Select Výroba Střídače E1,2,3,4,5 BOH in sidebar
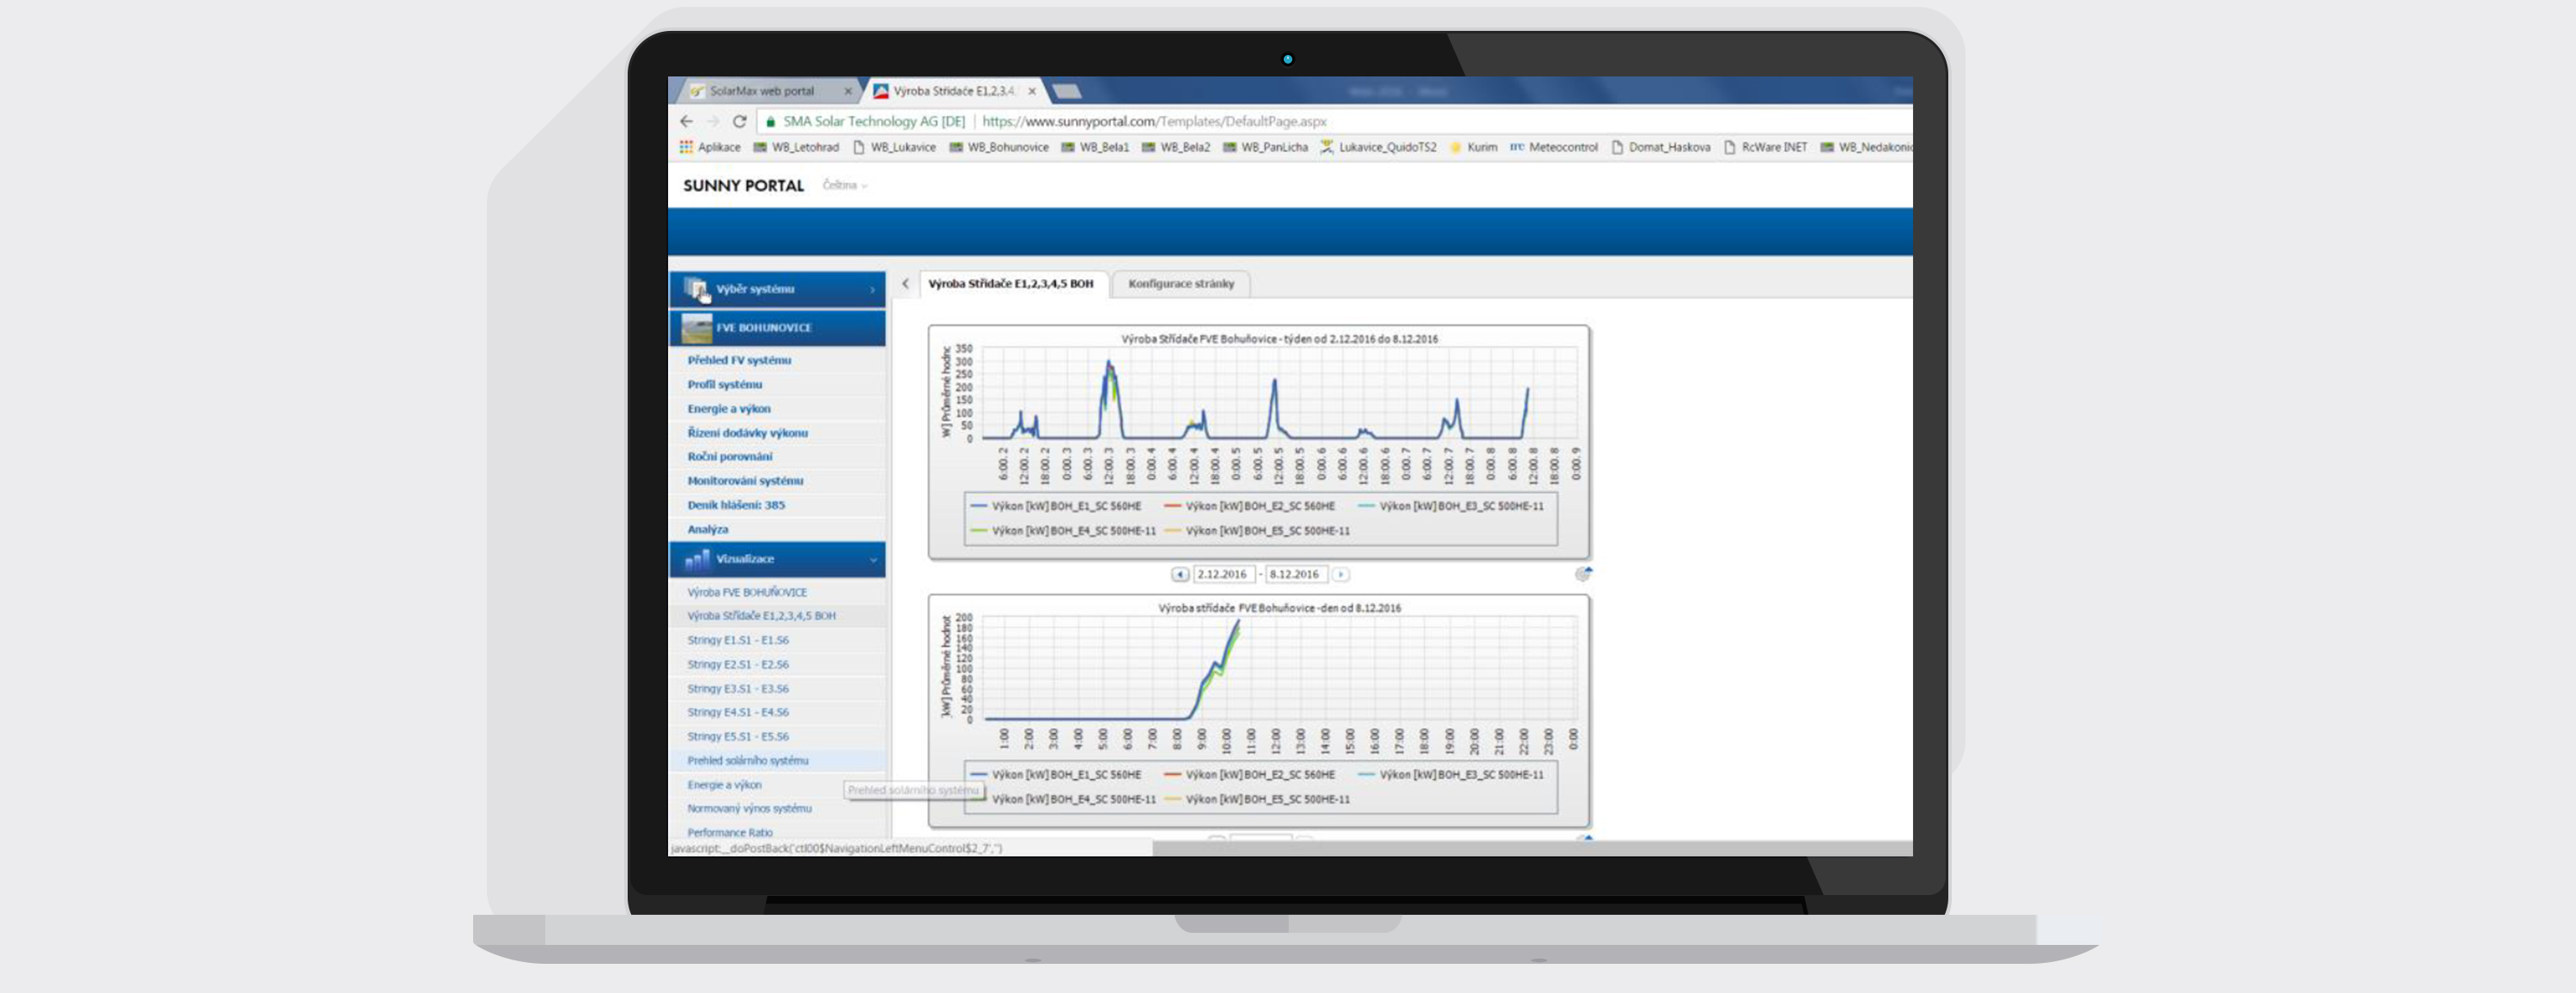Screen dimensions: 2576x993 coord(761,616)
